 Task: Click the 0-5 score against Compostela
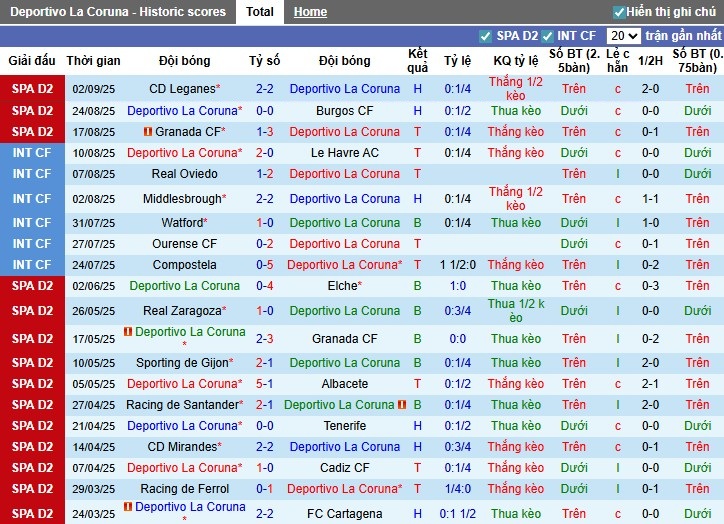[264, 265]
